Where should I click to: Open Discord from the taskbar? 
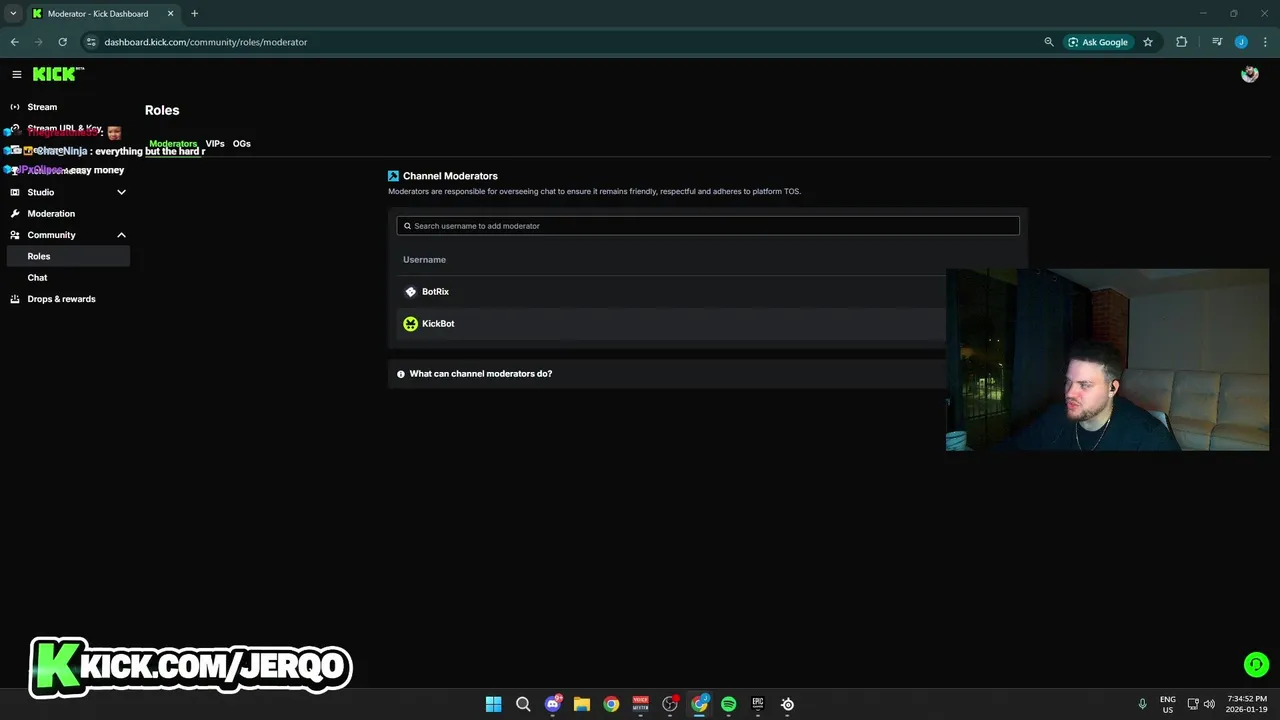(552, 704)
